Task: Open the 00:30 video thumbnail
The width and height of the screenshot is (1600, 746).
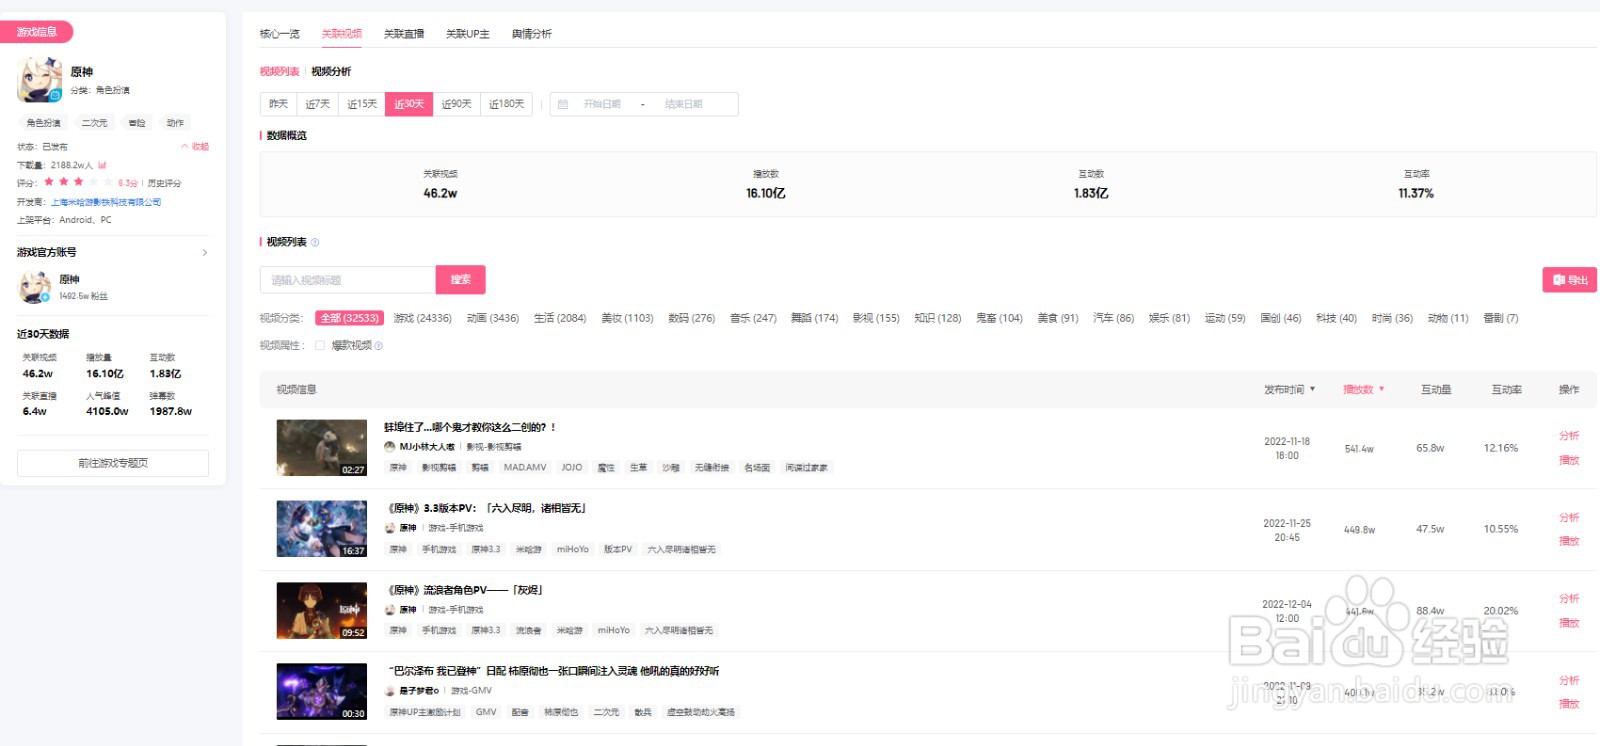Action: [x=322, y=692]
